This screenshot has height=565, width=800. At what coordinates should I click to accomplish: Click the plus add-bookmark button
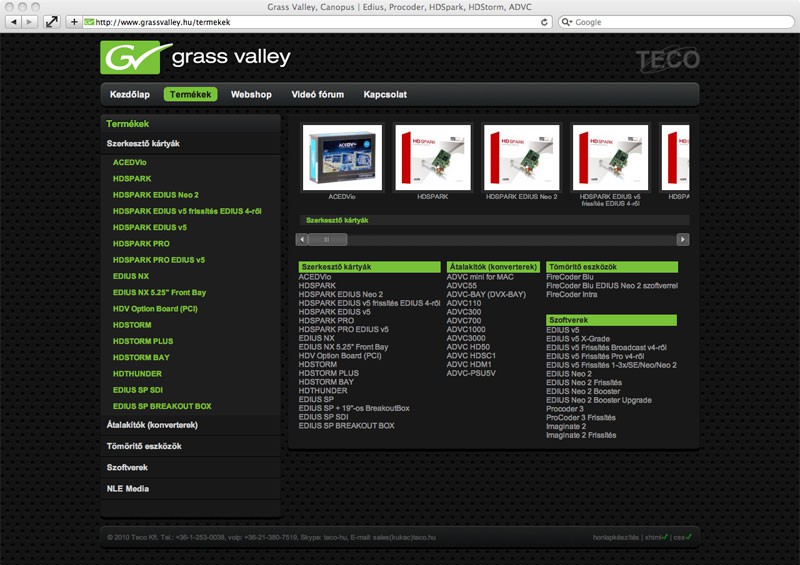[x=74, y=21]
